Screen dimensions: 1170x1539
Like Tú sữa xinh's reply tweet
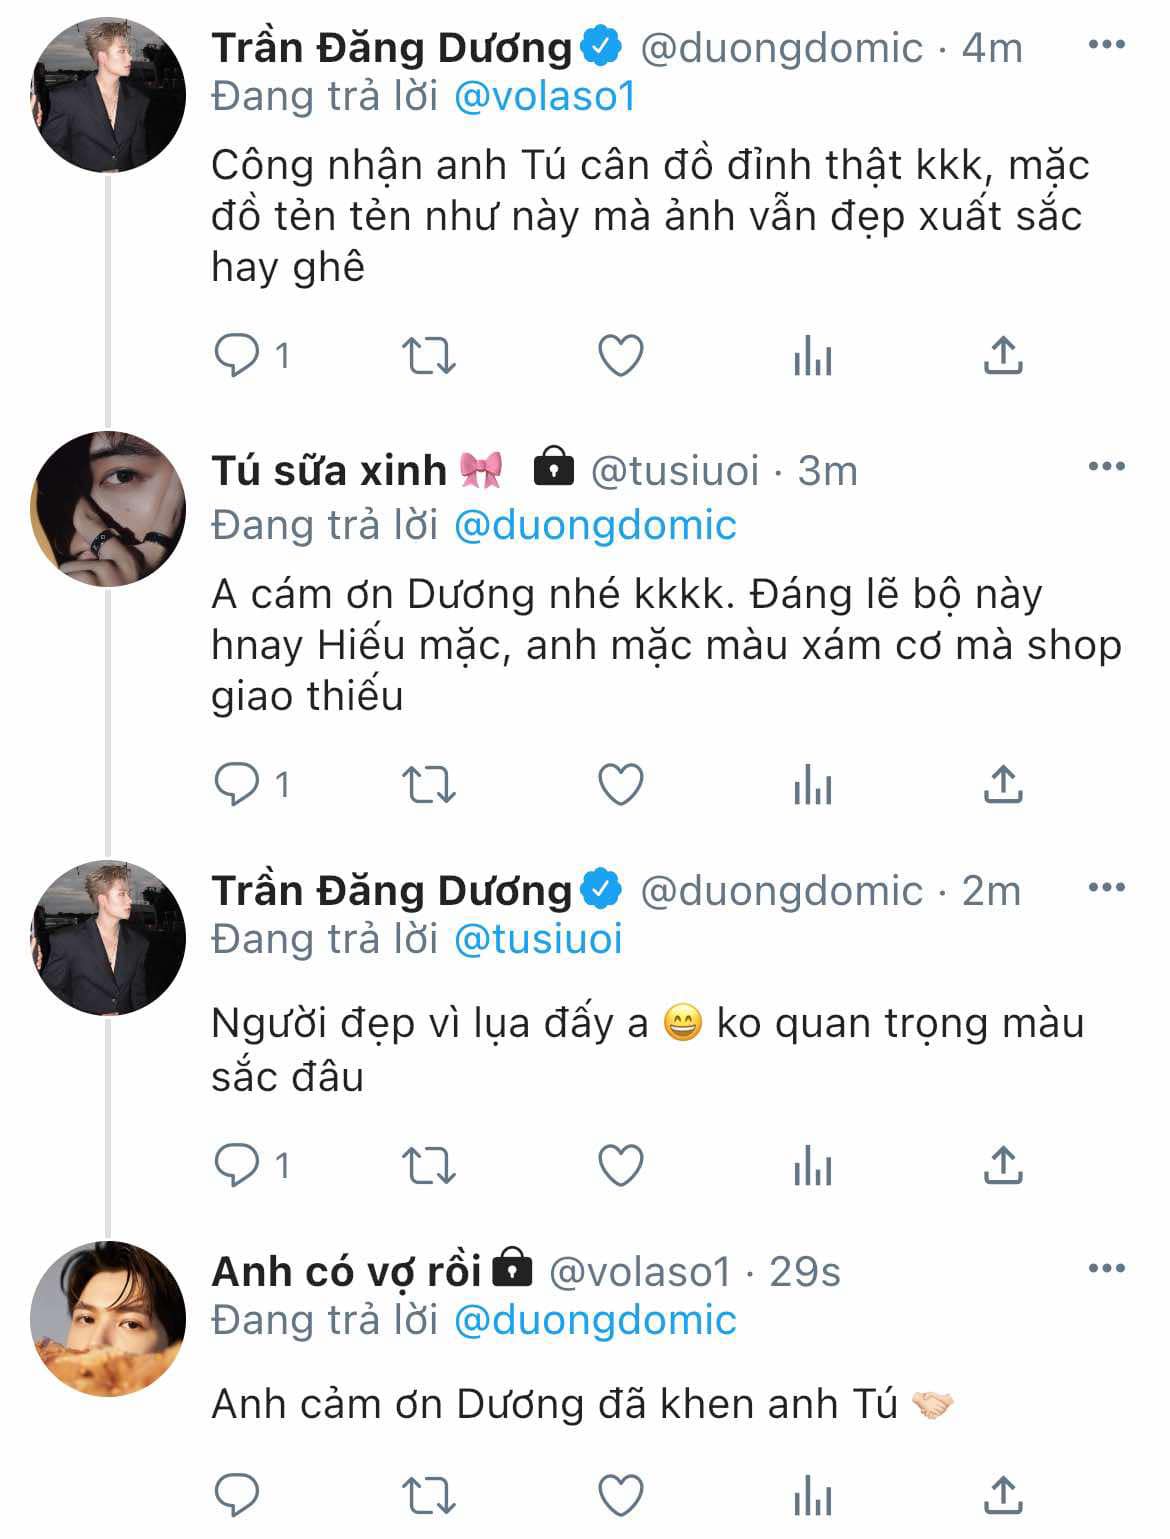coord(620,785)
